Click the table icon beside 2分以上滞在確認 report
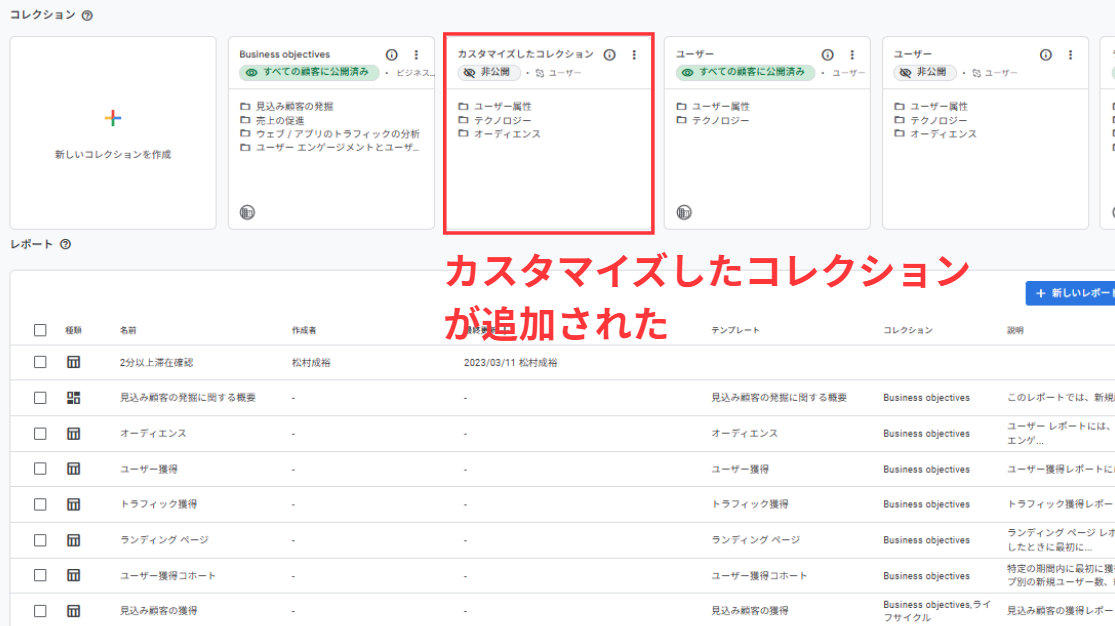This screenshot has width=1115, height=626. [x=73, y=362]
